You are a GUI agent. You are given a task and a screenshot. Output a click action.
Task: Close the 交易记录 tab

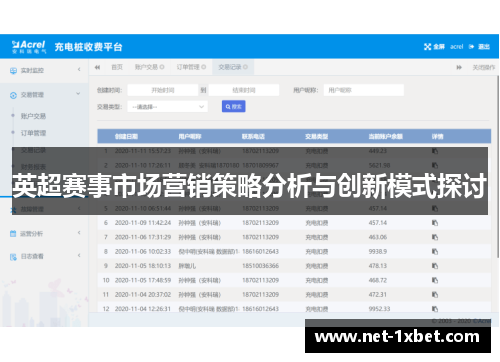(x=245, y=67)
